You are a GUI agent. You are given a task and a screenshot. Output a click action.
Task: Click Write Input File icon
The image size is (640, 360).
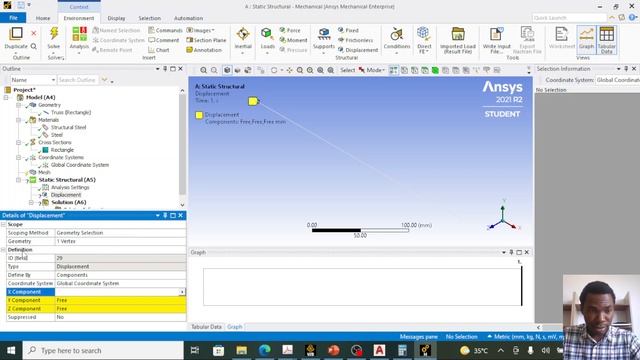point(496,34)
